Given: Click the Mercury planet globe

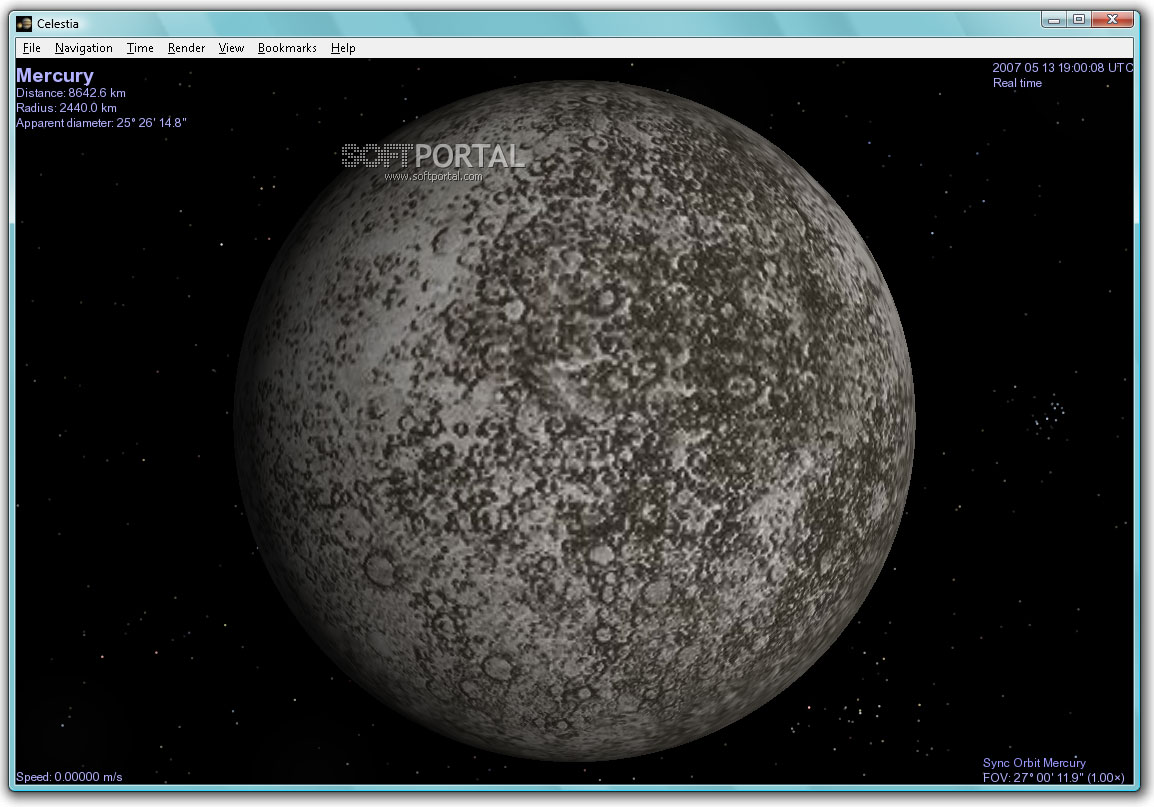Looking at the screenshot, I should [x=575, y=421].
